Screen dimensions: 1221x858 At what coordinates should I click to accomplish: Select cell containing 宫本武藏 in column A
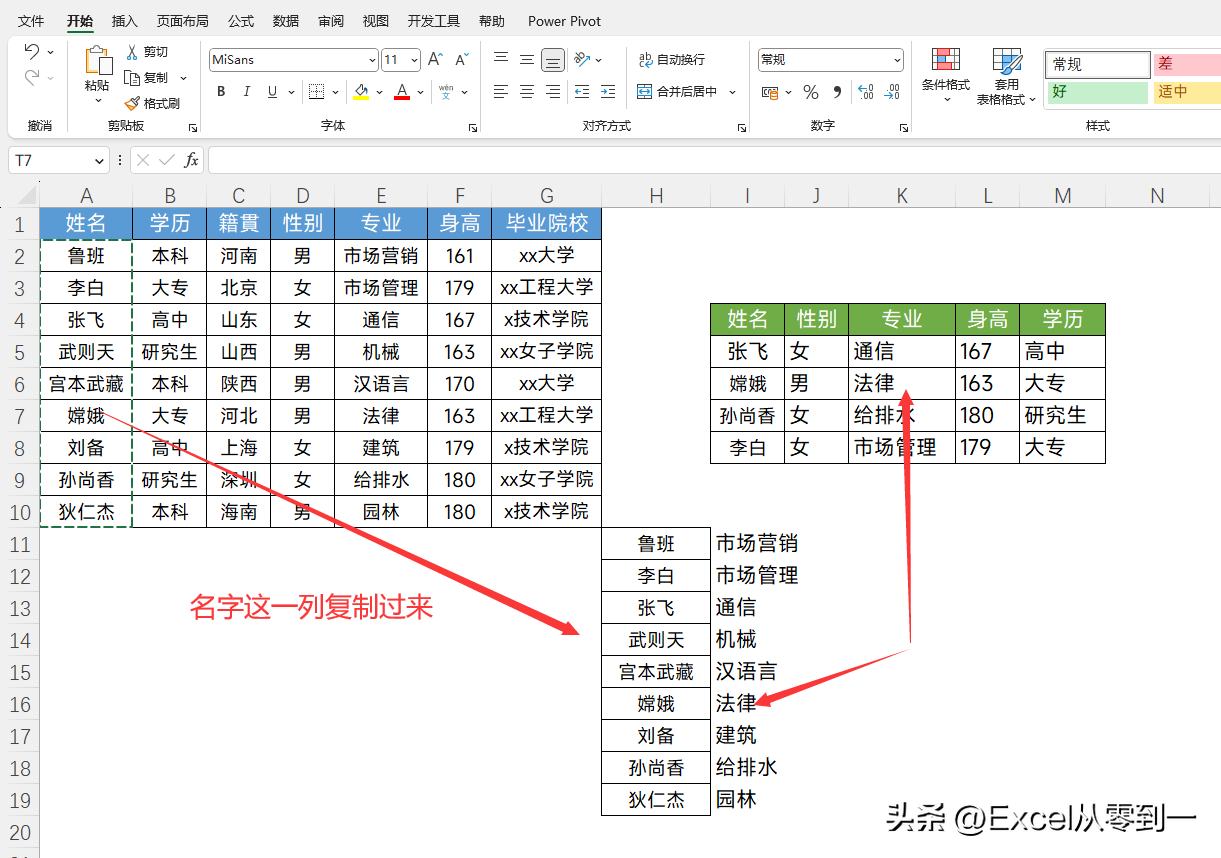tap(86, 383)
